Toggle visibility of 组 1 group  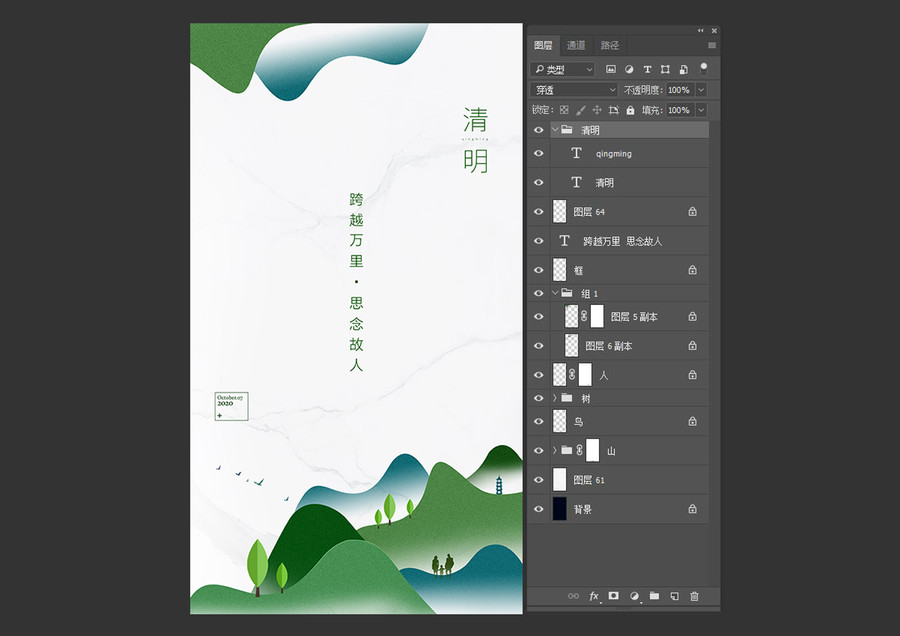pos(538,293)
